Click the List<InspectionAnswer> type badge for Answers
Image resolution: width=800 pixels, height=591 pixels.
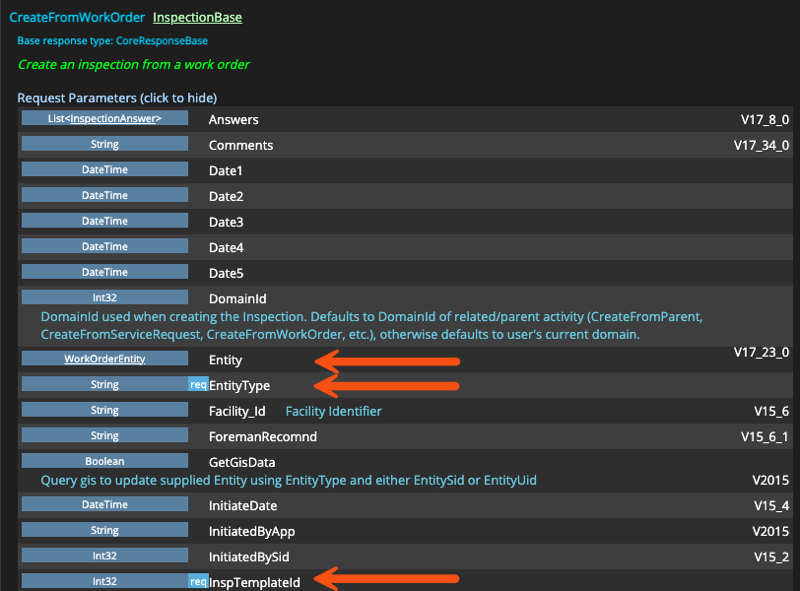click(x=104, y=118)
